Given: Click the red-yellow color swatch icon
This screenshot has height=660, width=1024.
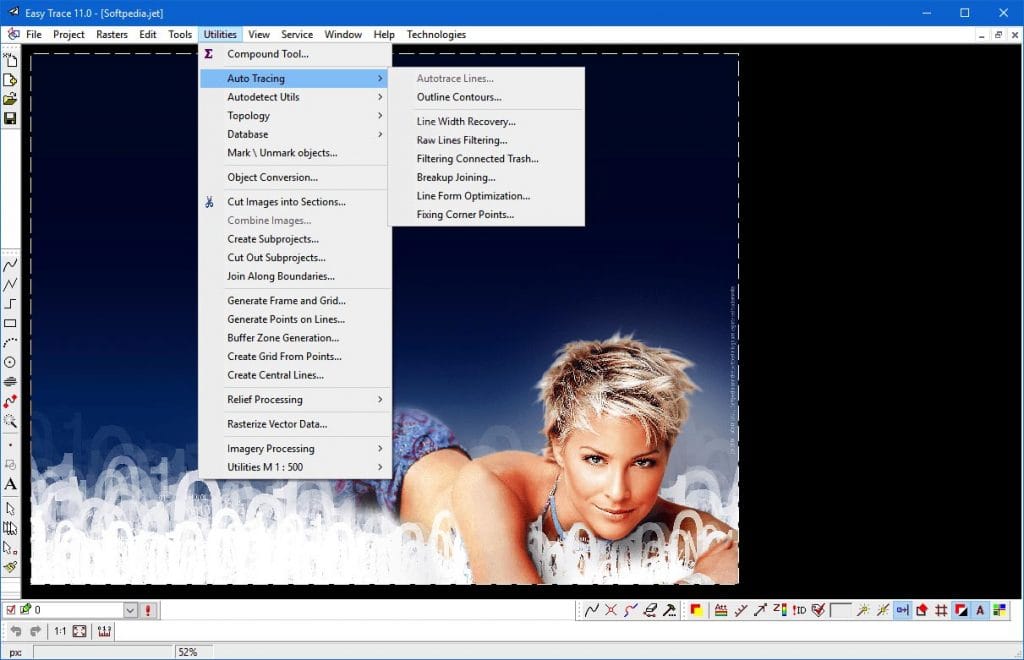Looking at the screenshot, I should tap(695, 610).
